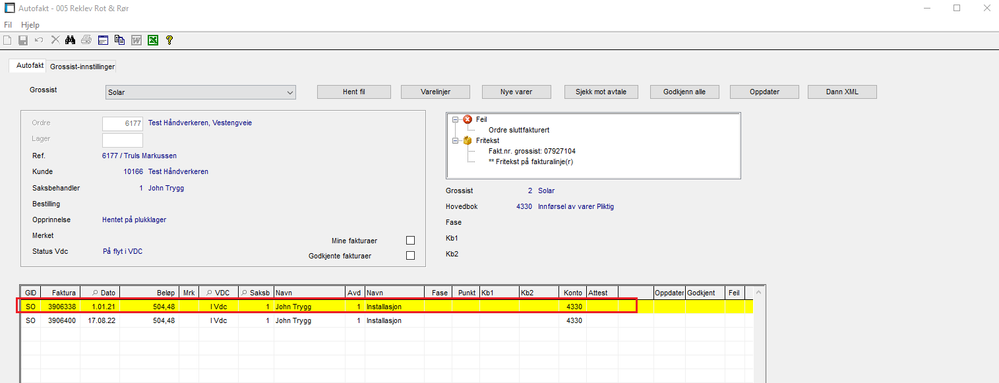999x383 pixels.
Task: Click the Dann XML button
Action: click(x=842, y=92)
